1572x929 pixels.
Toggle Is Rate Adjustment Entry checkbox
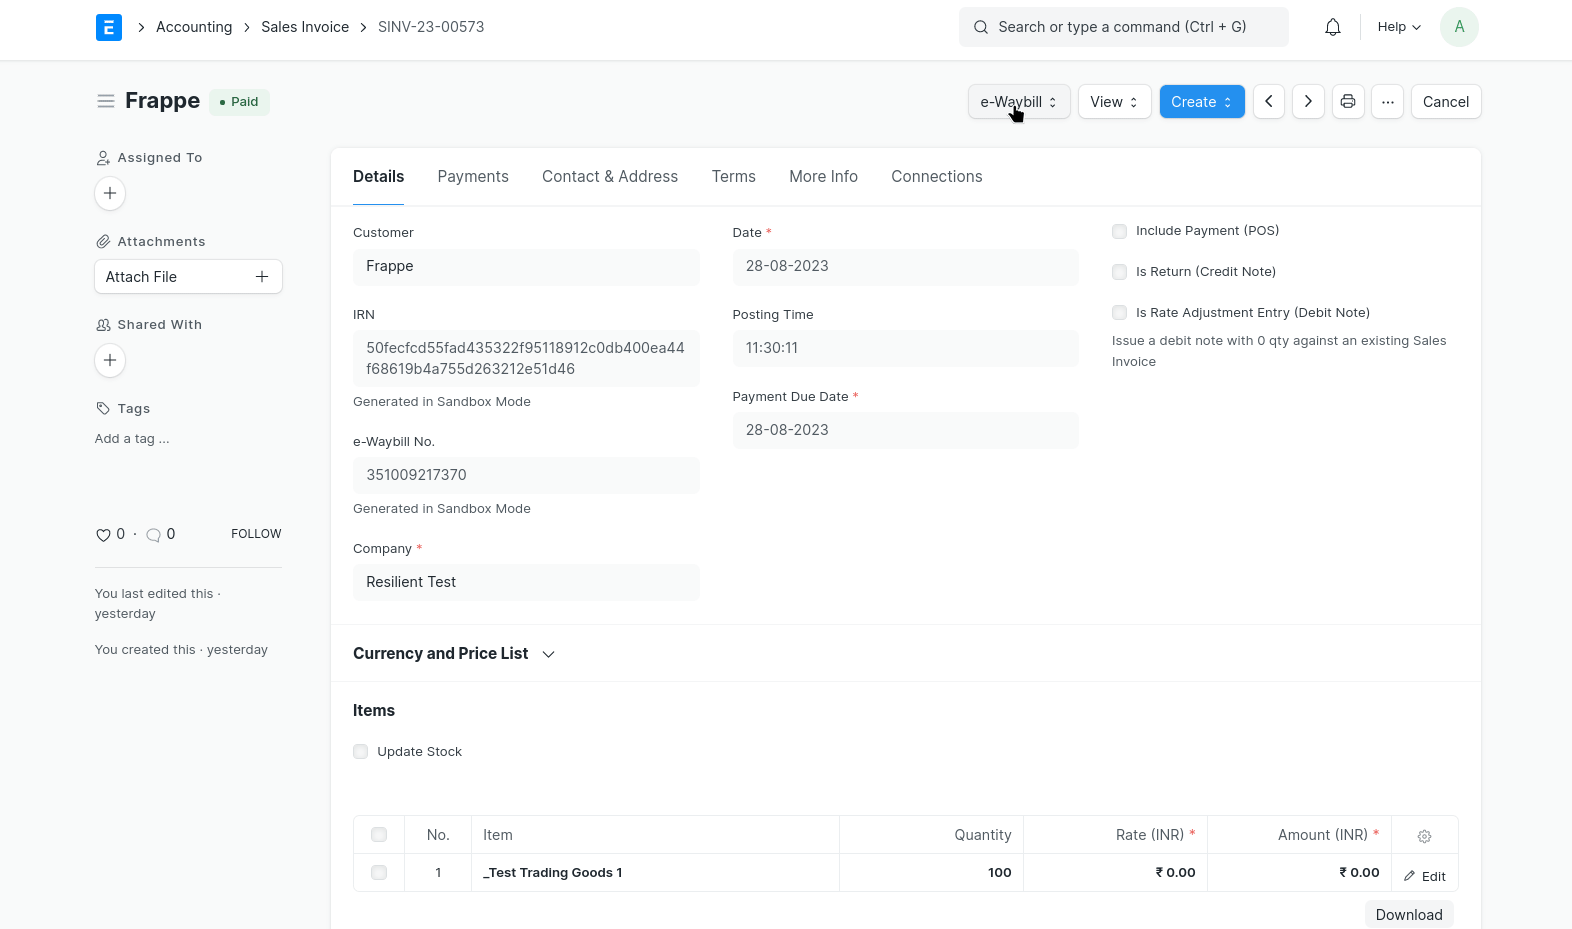click(1120, 313)
